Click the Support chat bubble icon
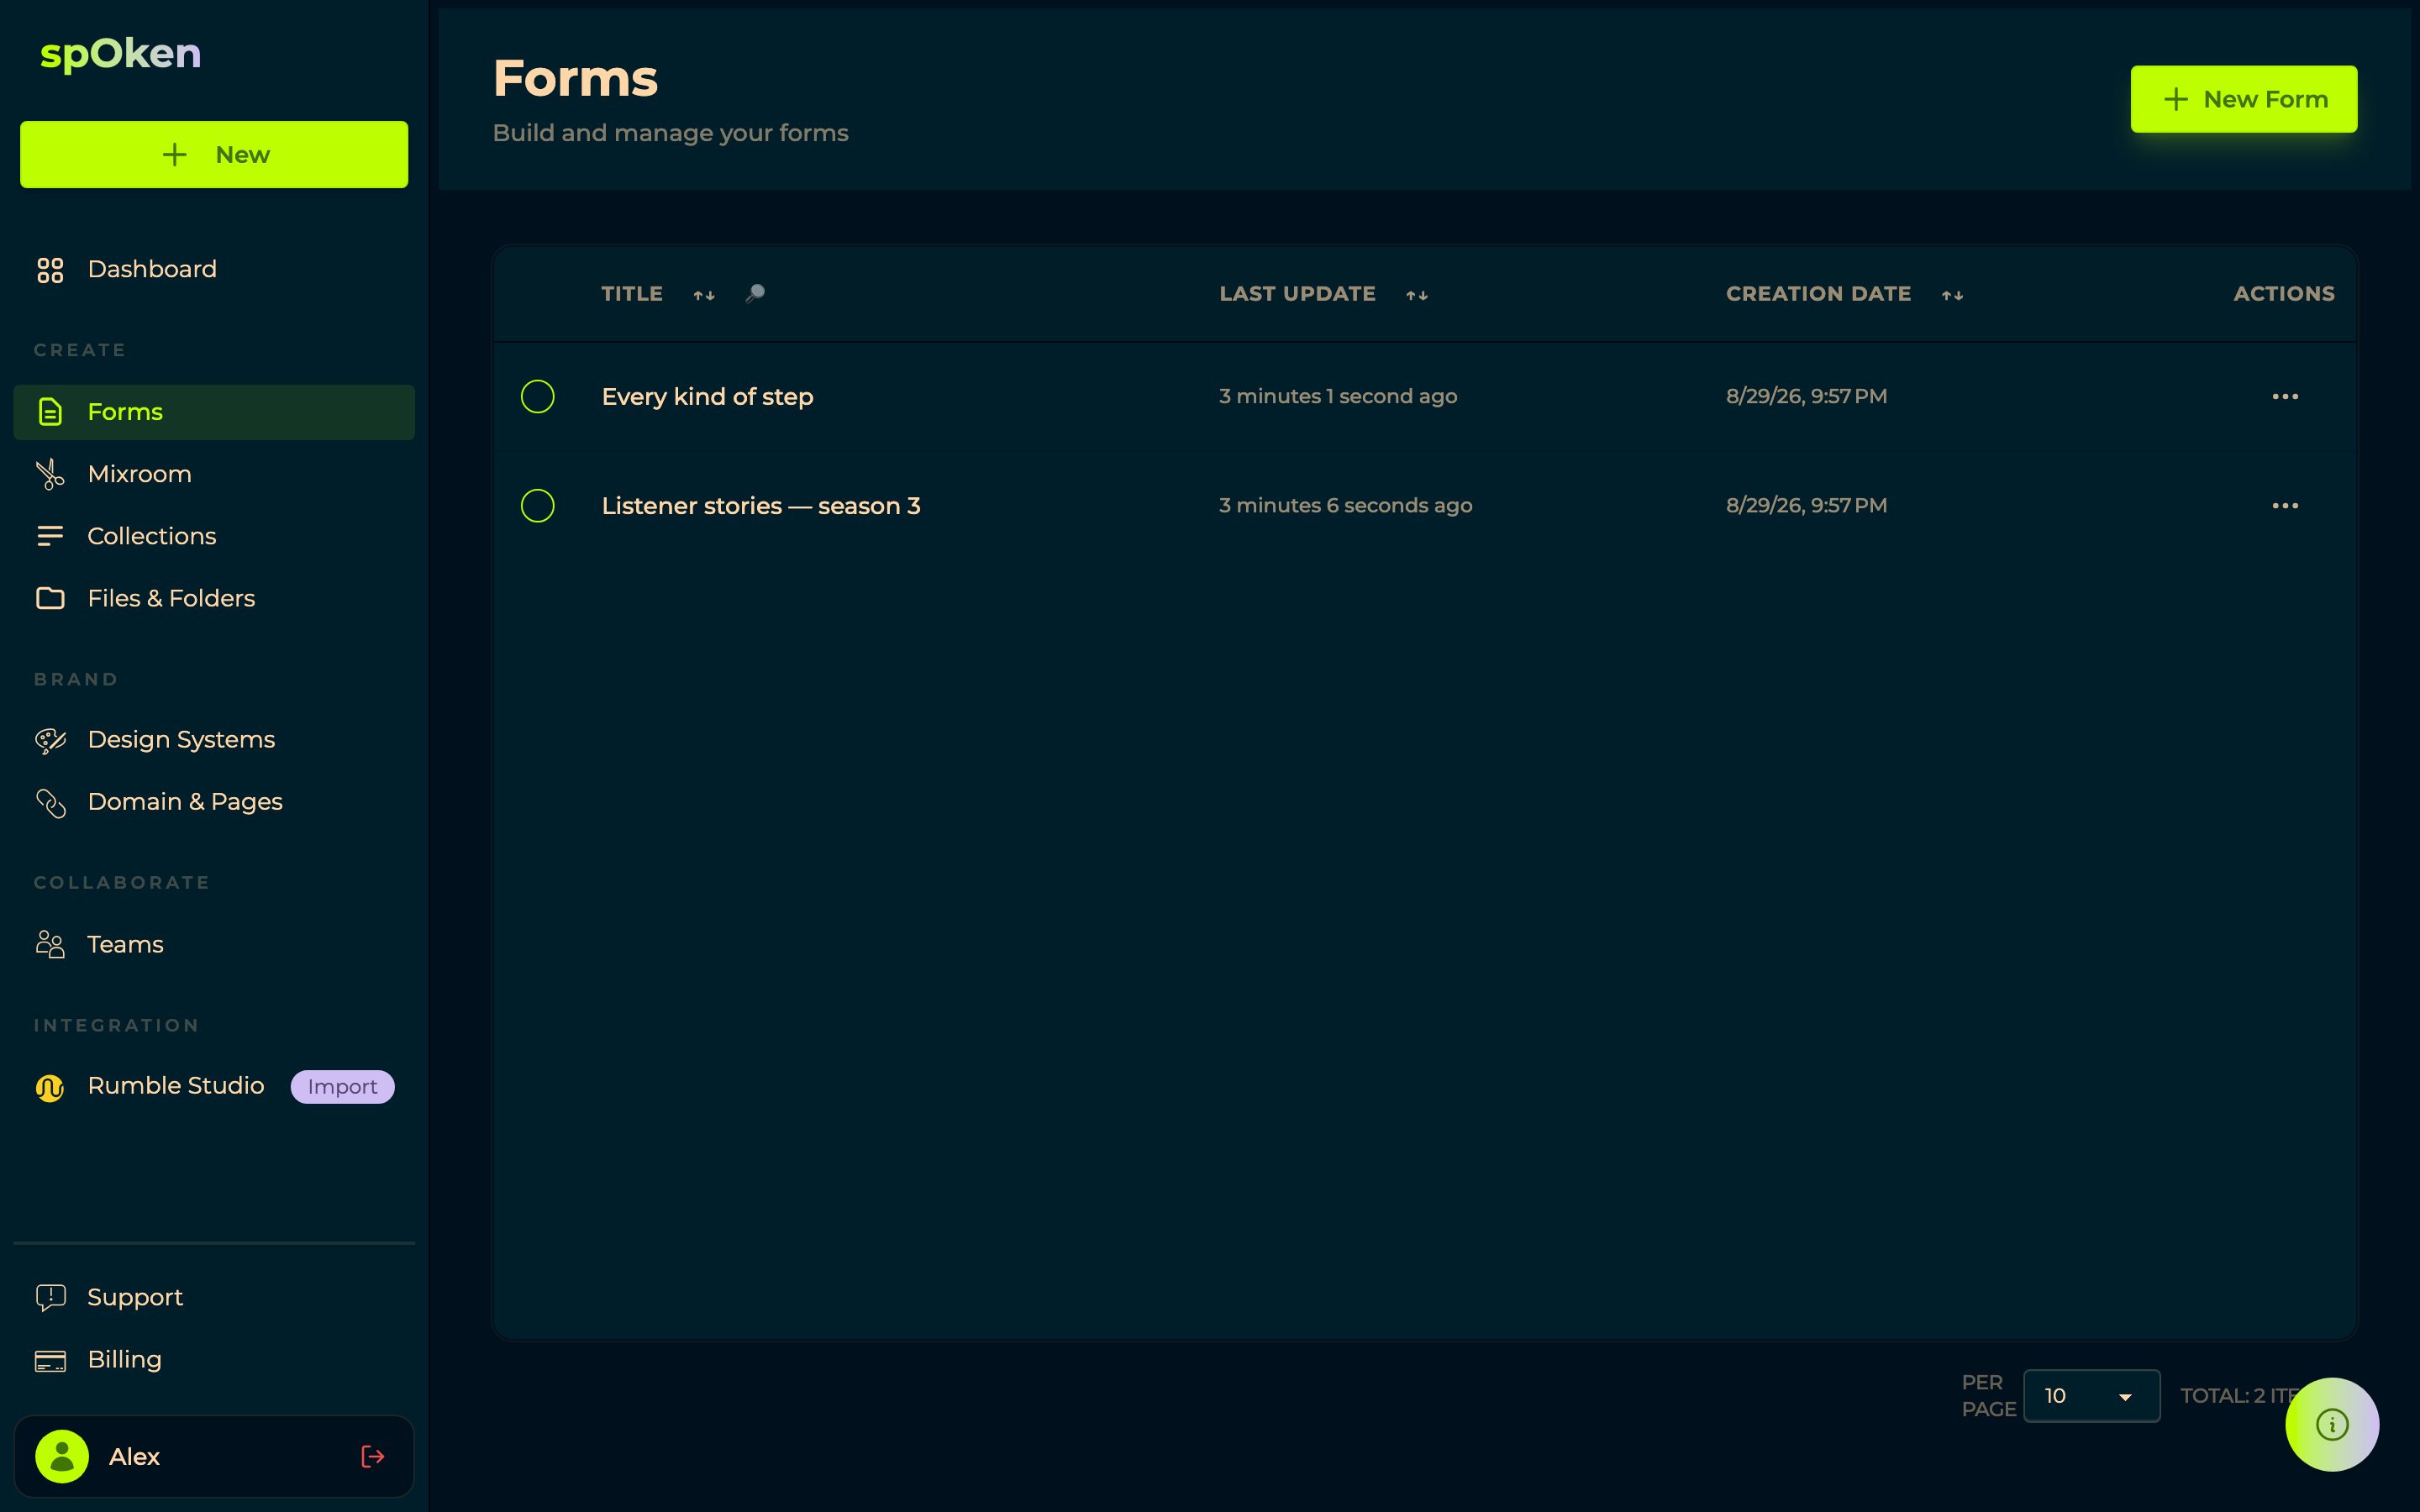The height and width of the screenshot is (1512, 2420). pyautogui.click(x=50, y=1297)
